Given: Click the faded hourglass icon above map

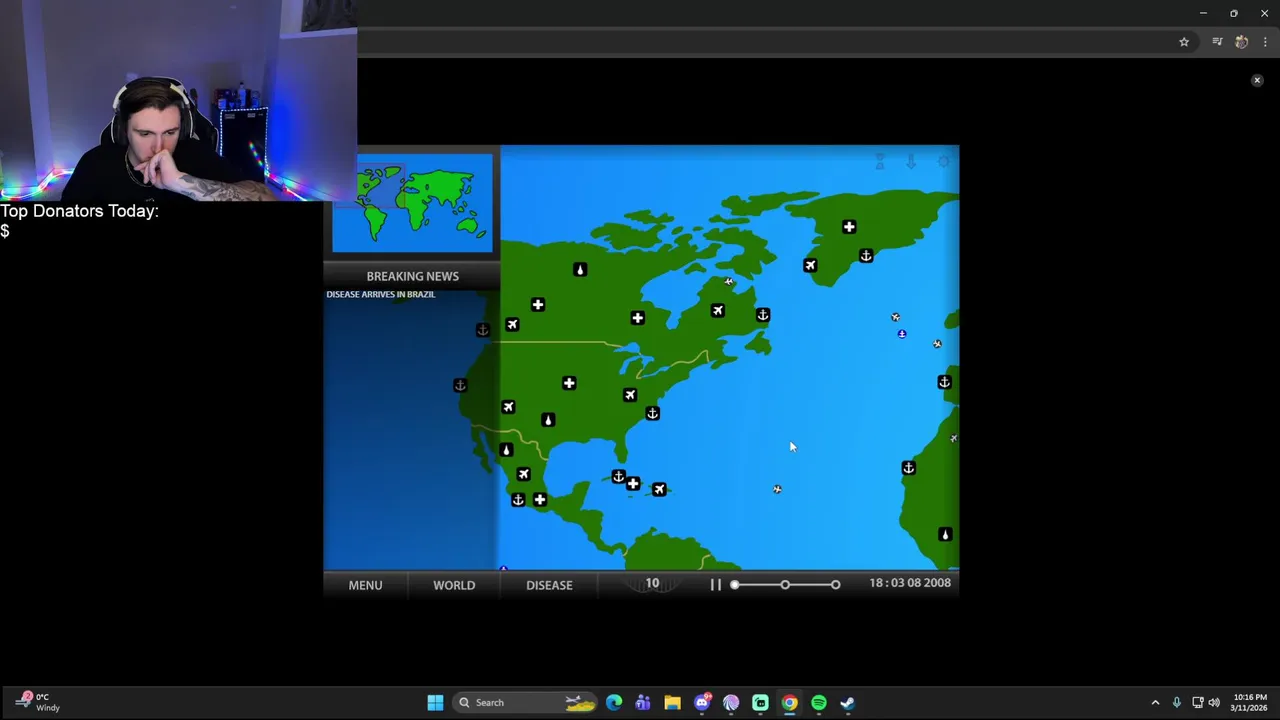Looking at the screenshot, I should pyautogui.click(x=880, y=162).
